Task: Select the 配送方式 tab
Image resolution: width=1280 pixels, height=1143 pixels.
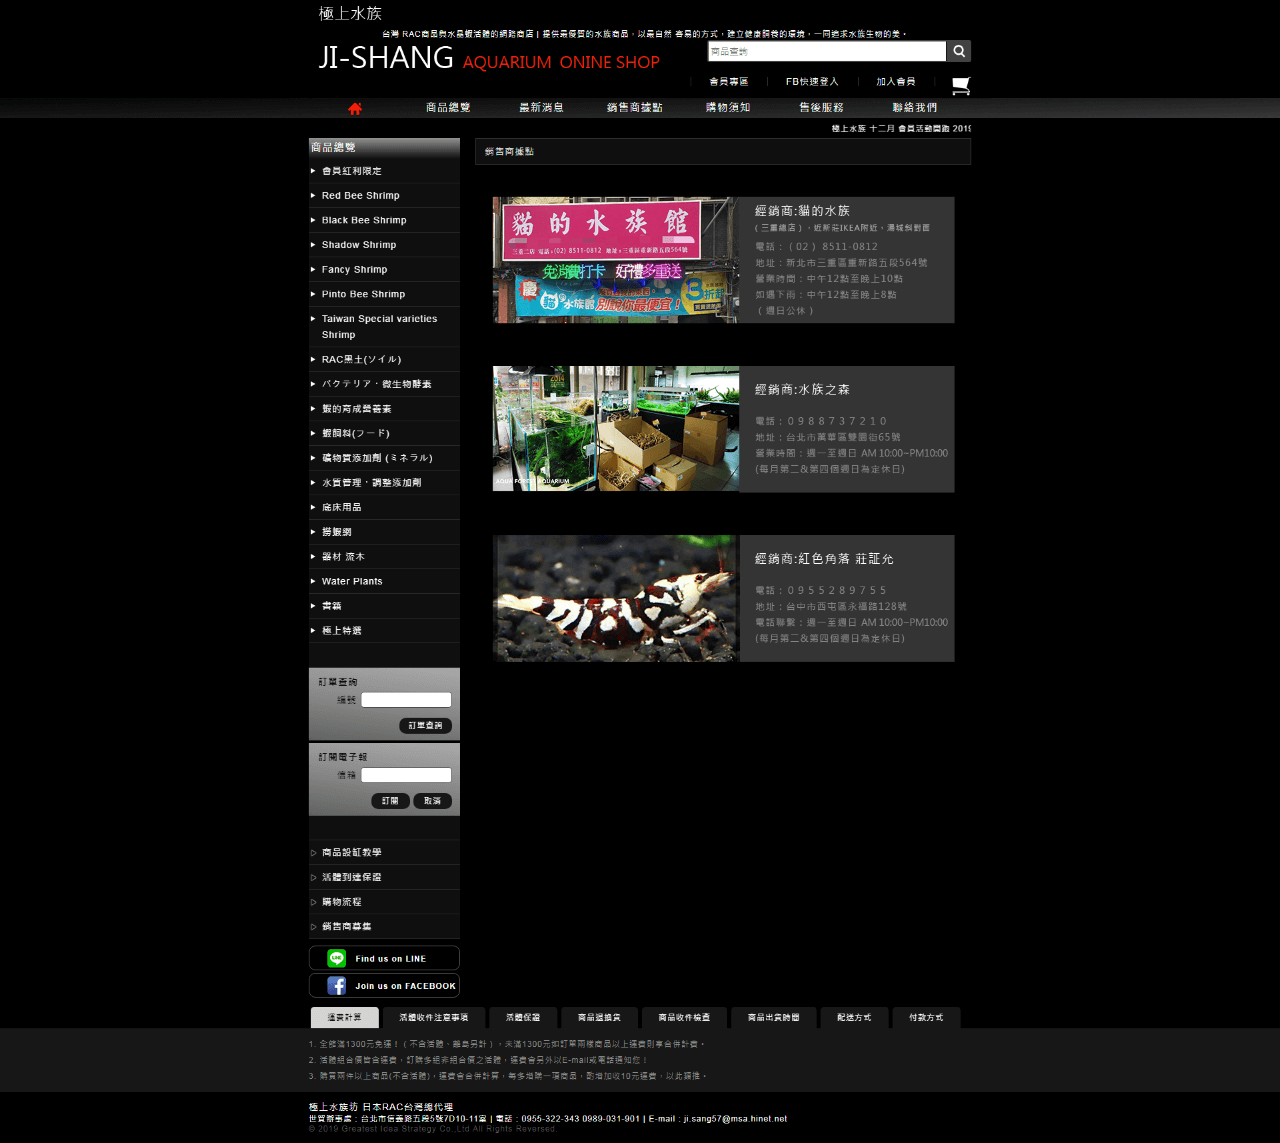Action: pyautogui.click(x=854, y=1018)
